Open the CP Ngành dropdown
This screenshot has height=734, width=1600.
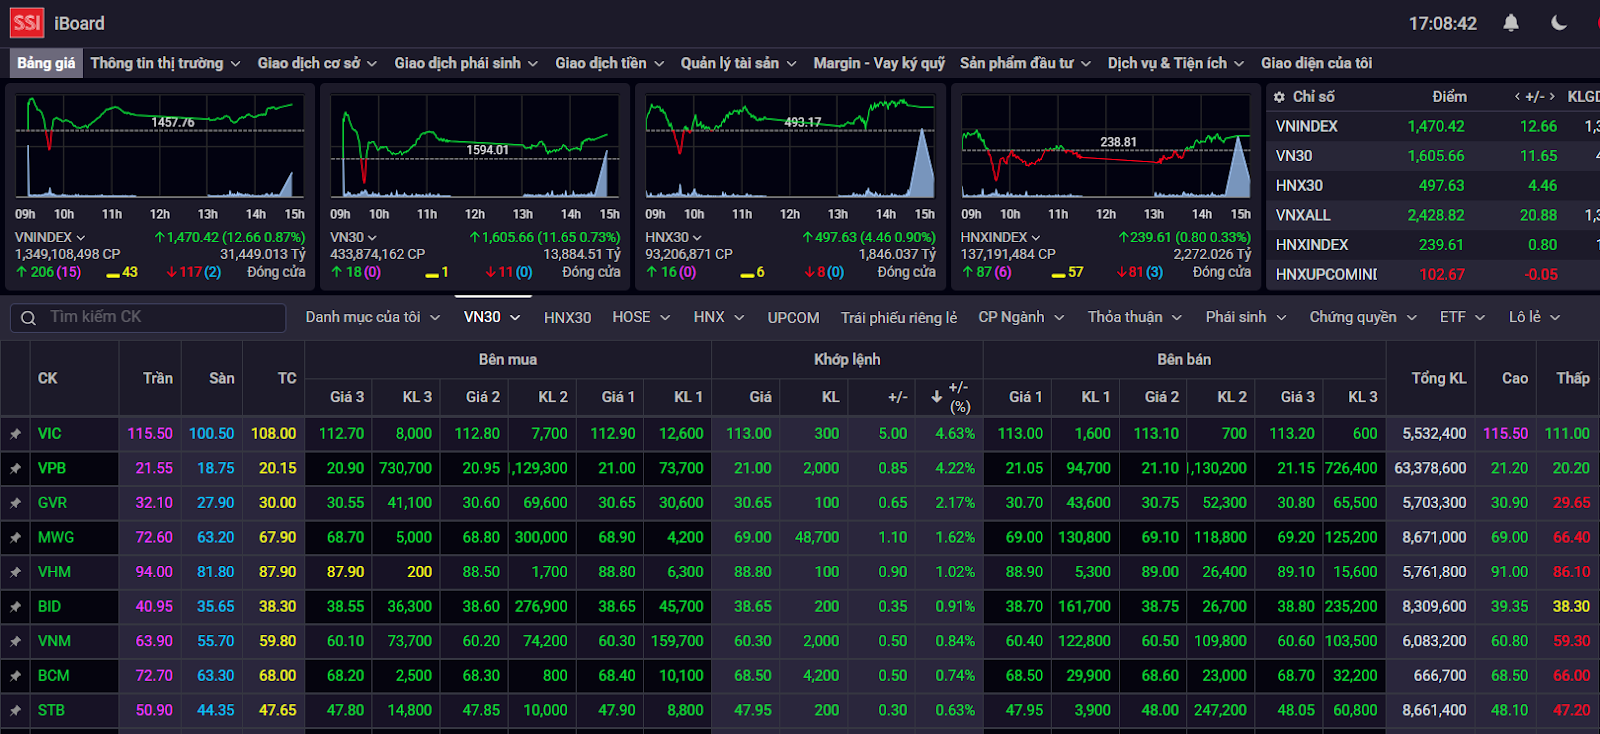click(1021, 317)
